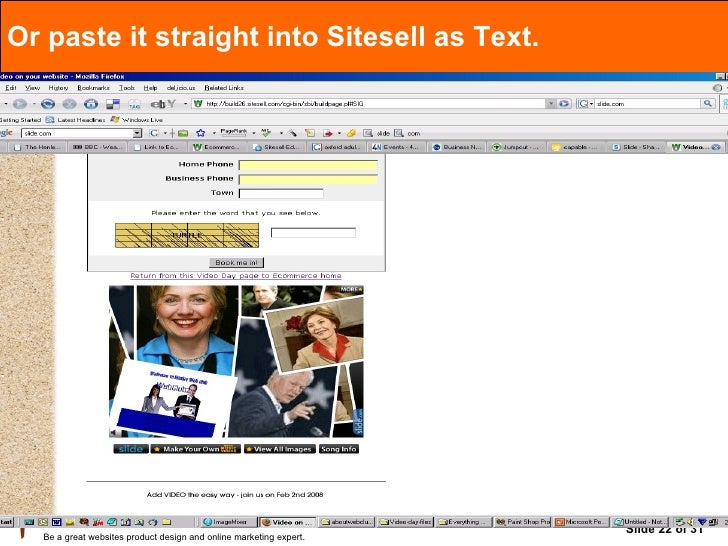Open the PageRank dropdown arrow
The image size is (728, 546).
click(x=254, y=133)
